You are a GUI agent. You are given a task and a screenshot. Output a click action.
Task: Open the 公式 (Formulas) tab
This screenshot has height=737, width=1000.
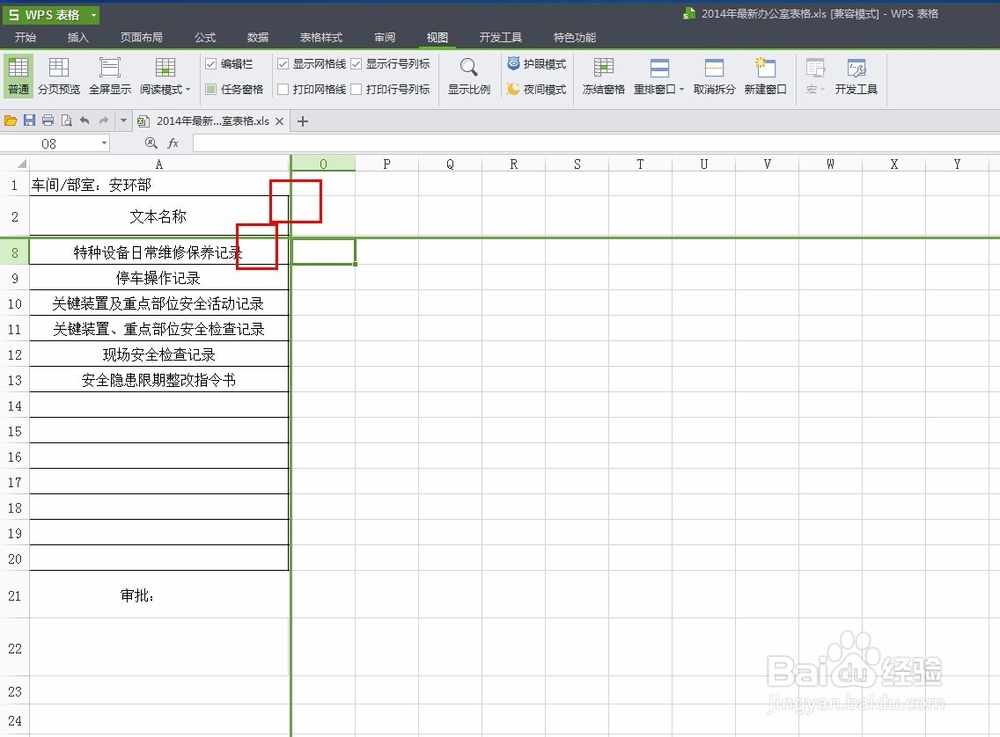tap(205, 38)
